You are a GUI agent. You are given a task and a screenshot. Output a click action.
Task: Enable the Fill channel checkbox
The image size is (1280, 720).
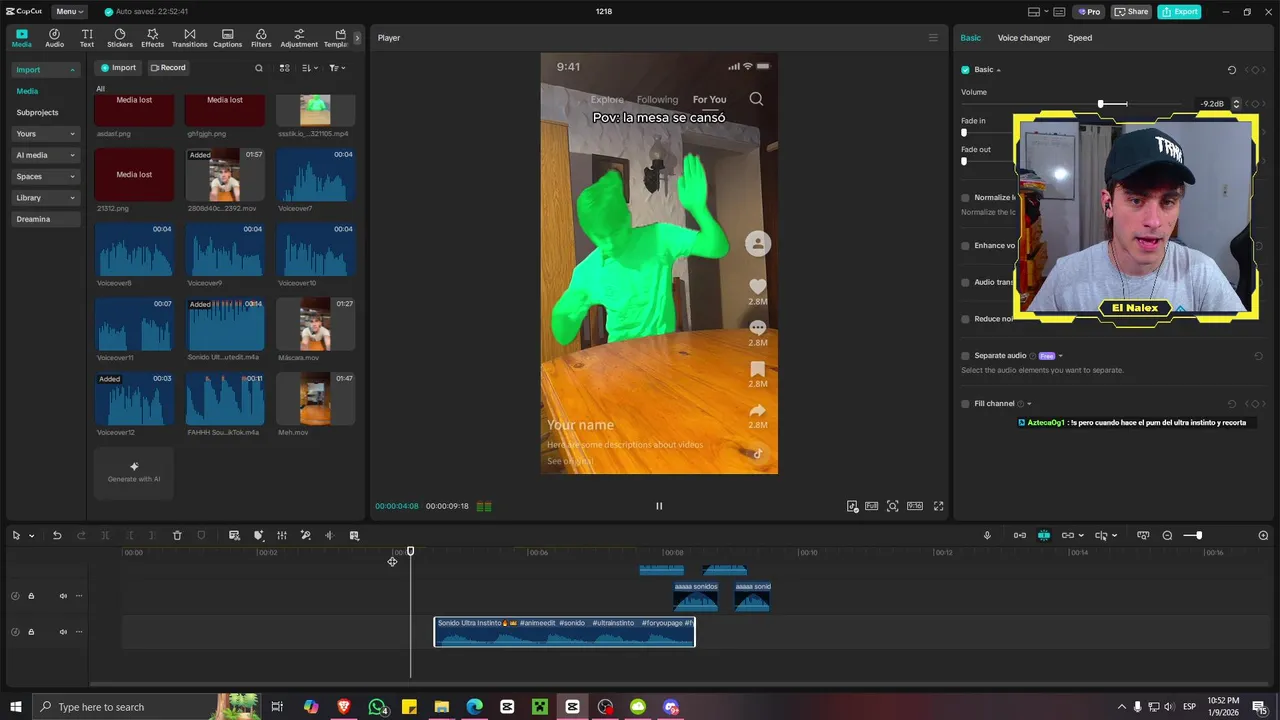point(965,404)
